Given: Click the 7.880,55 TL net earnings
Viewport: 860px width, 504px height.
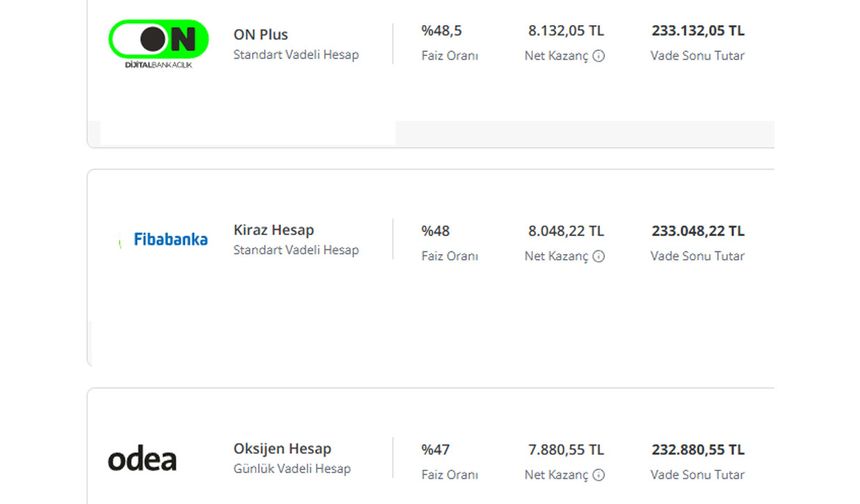Looking at the screenshot, I should coord(566,450).
